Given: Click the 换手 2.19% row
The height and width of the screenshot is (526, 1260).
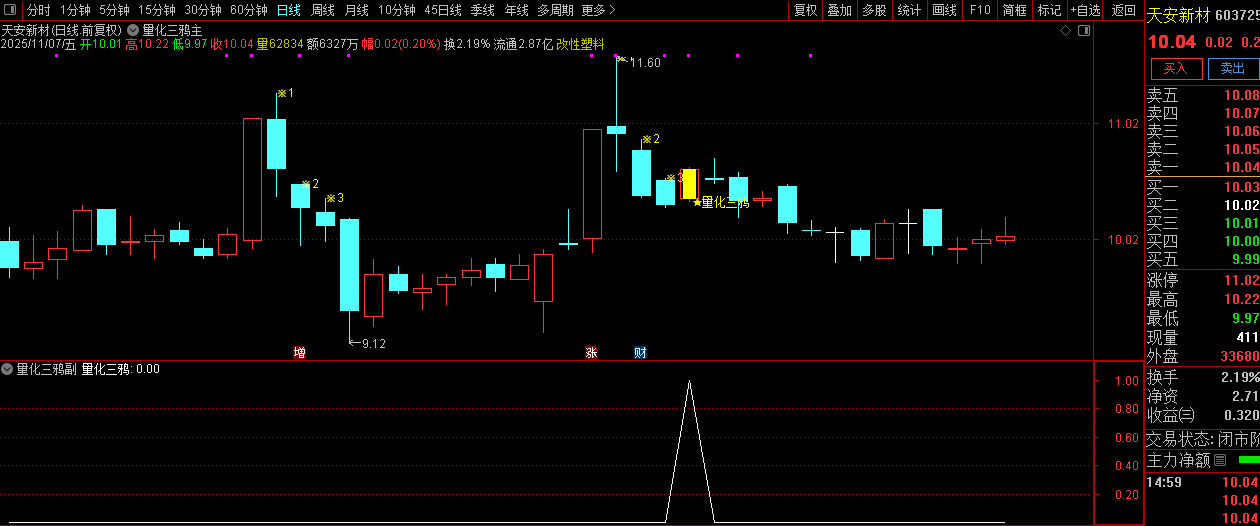Looking at the screenshot, I should pos(1203,377).
